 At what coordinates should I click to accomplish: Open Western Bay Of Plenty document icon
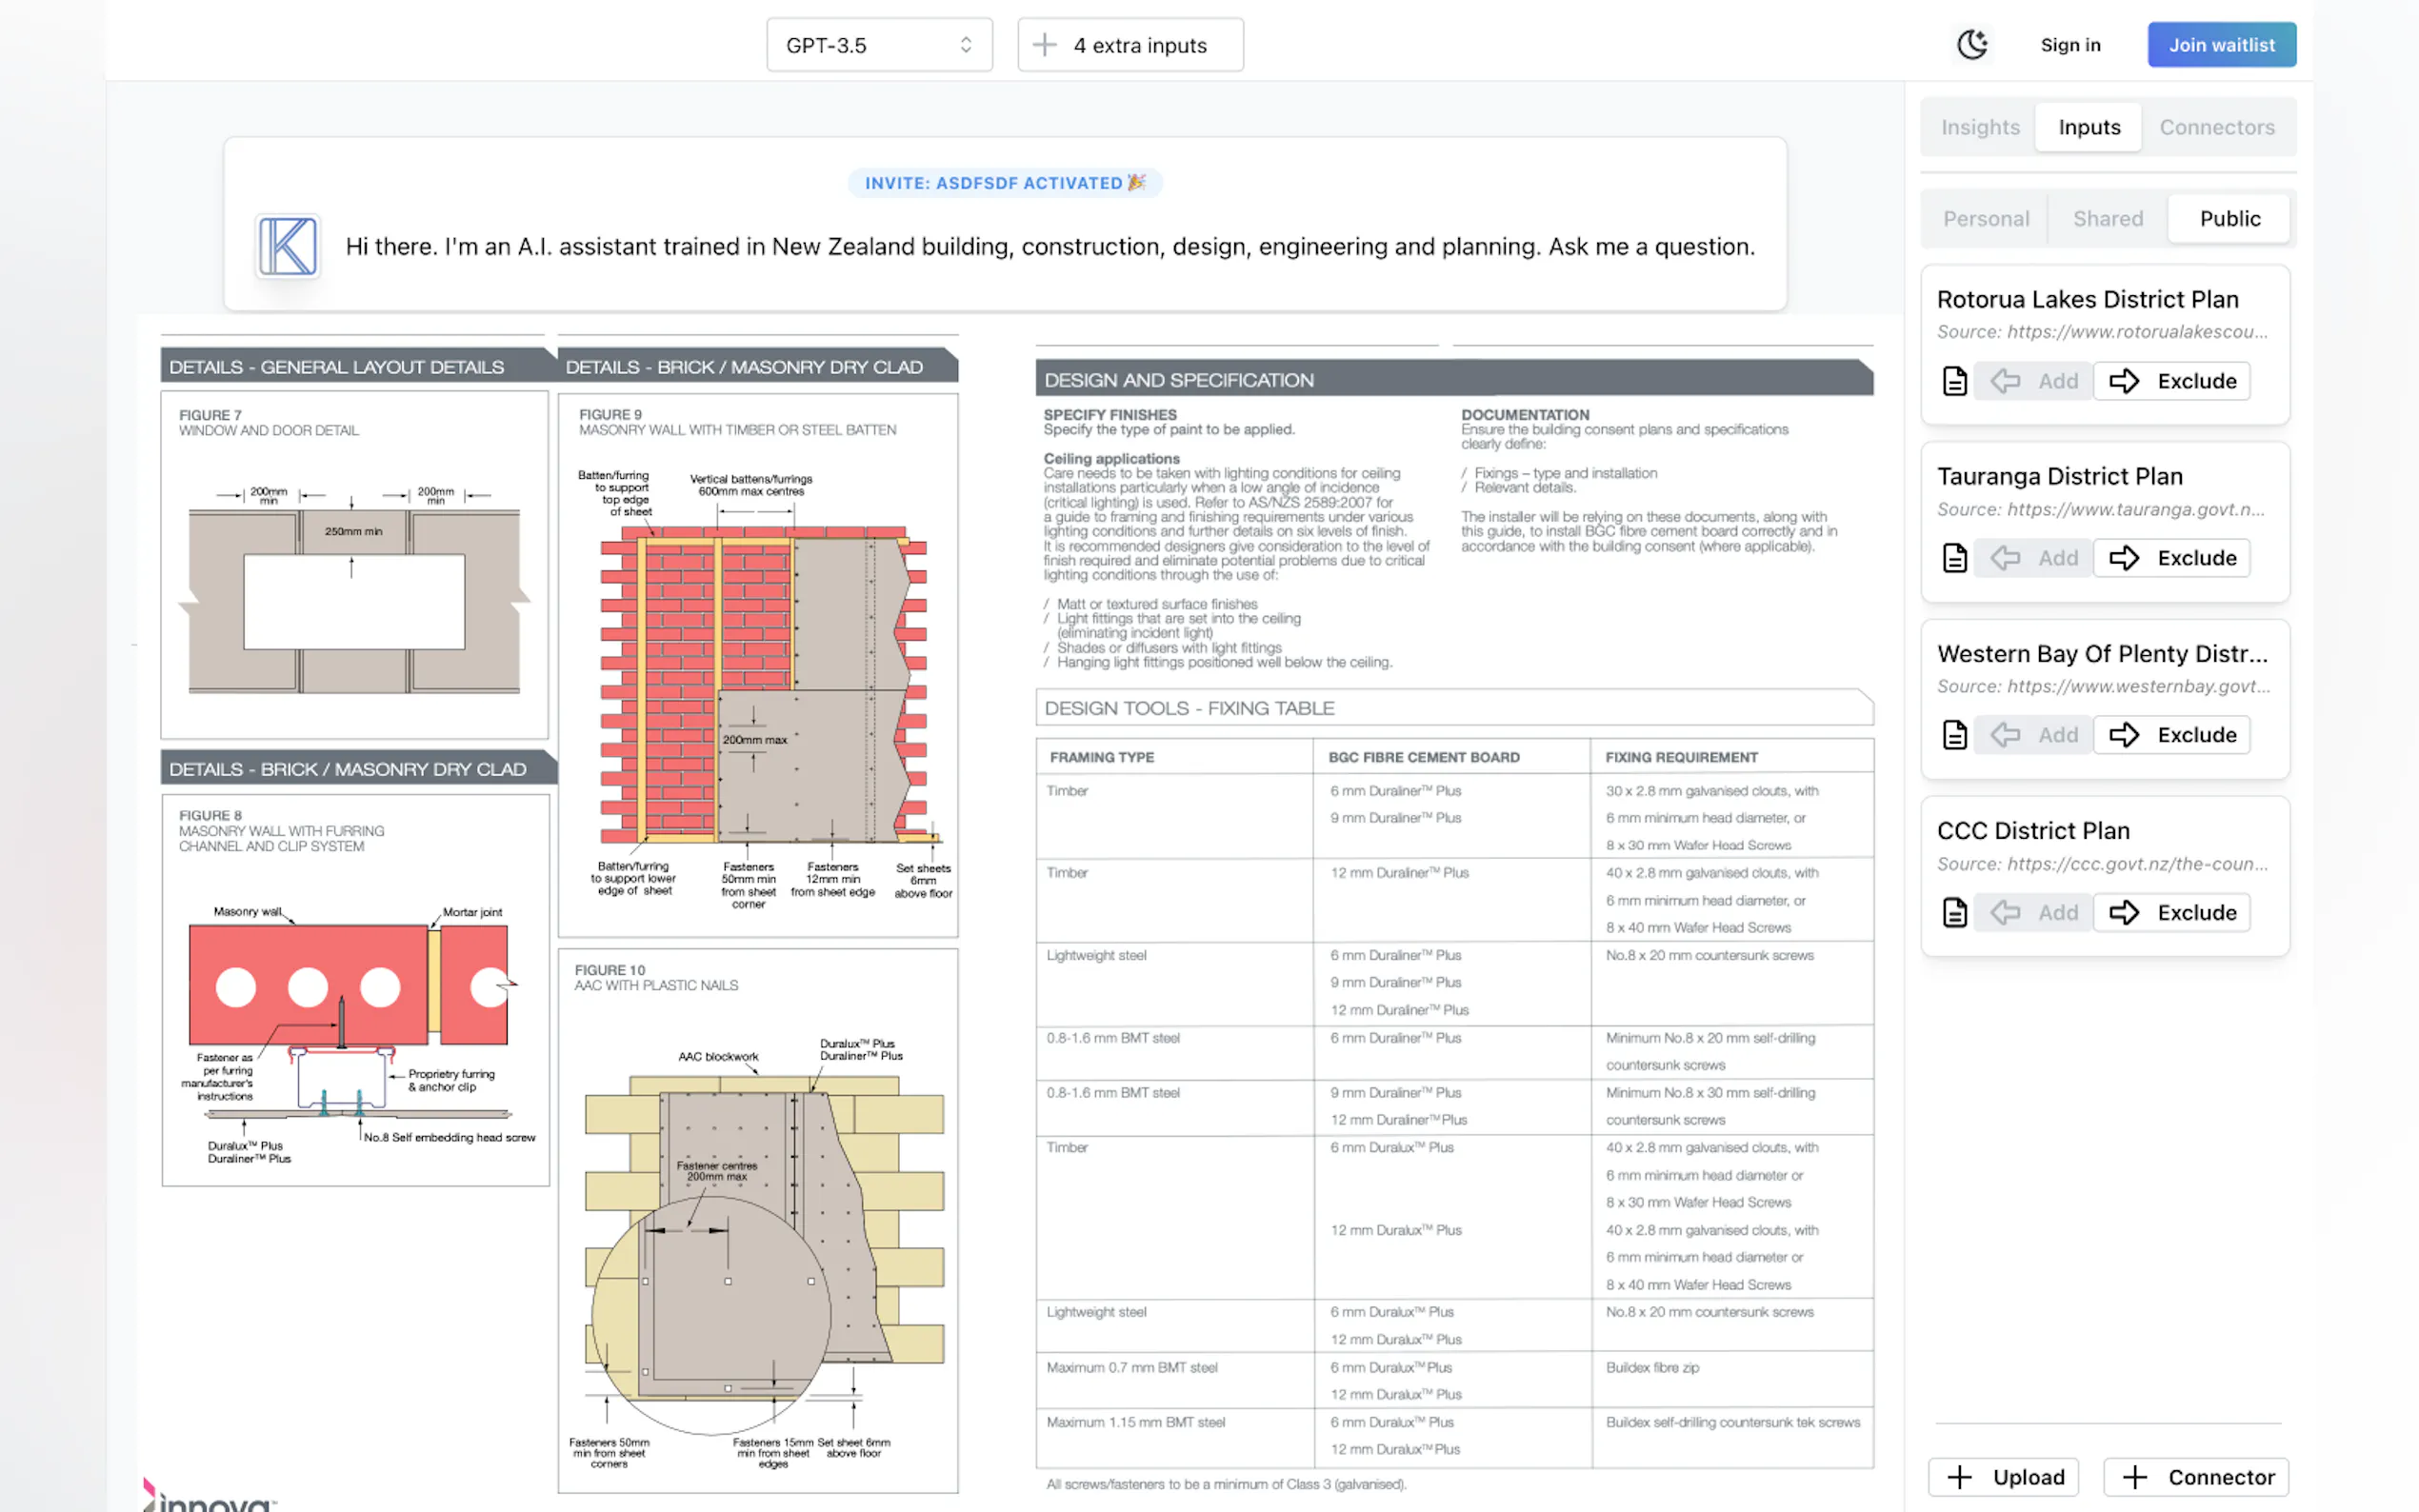(1954, 735)
